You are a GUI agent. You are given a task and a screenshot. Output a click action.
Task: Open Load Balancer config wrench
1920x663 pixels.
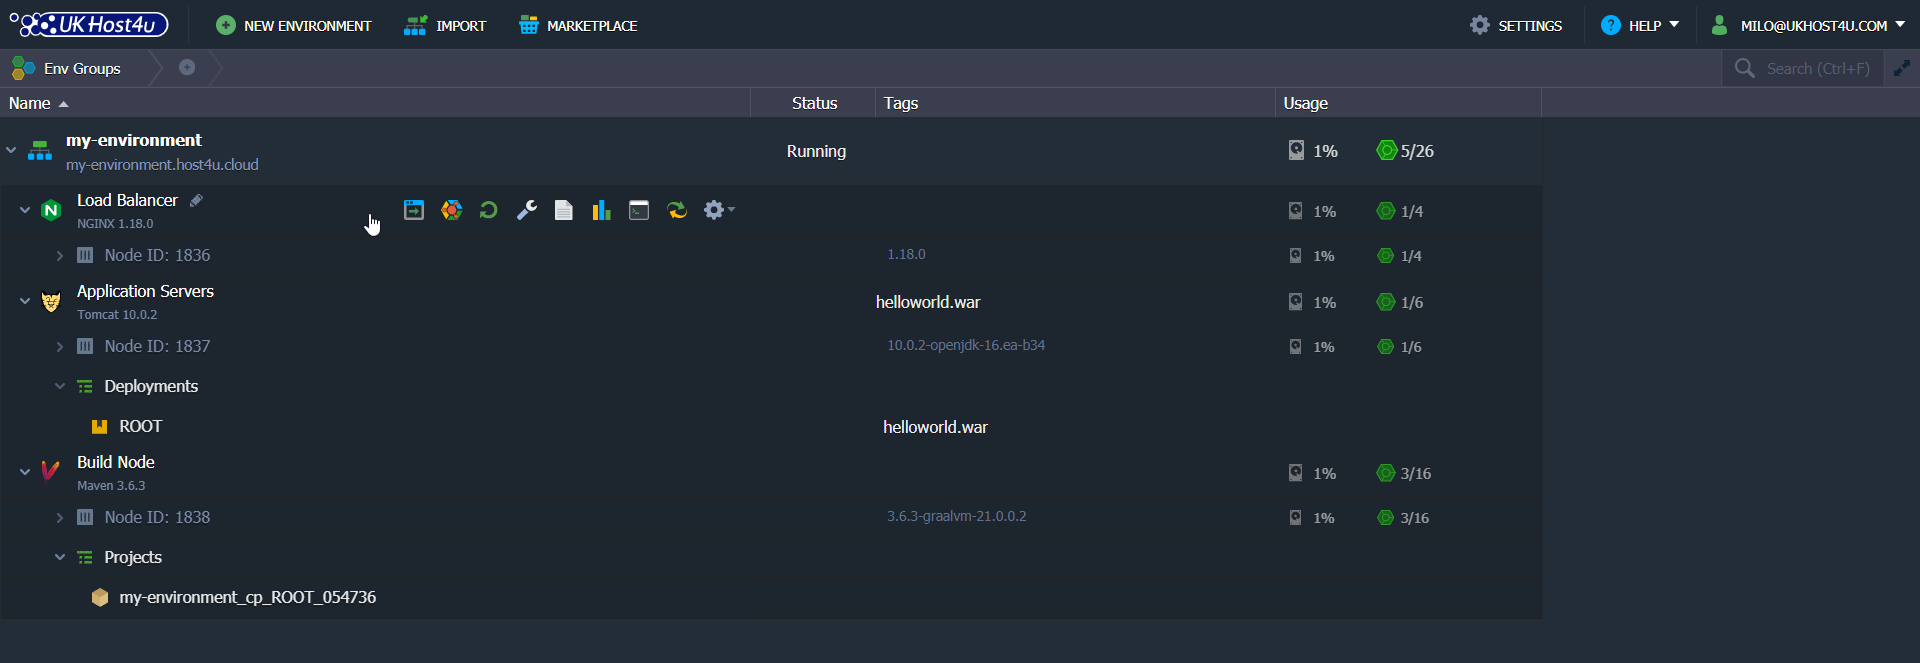(527, 210)
